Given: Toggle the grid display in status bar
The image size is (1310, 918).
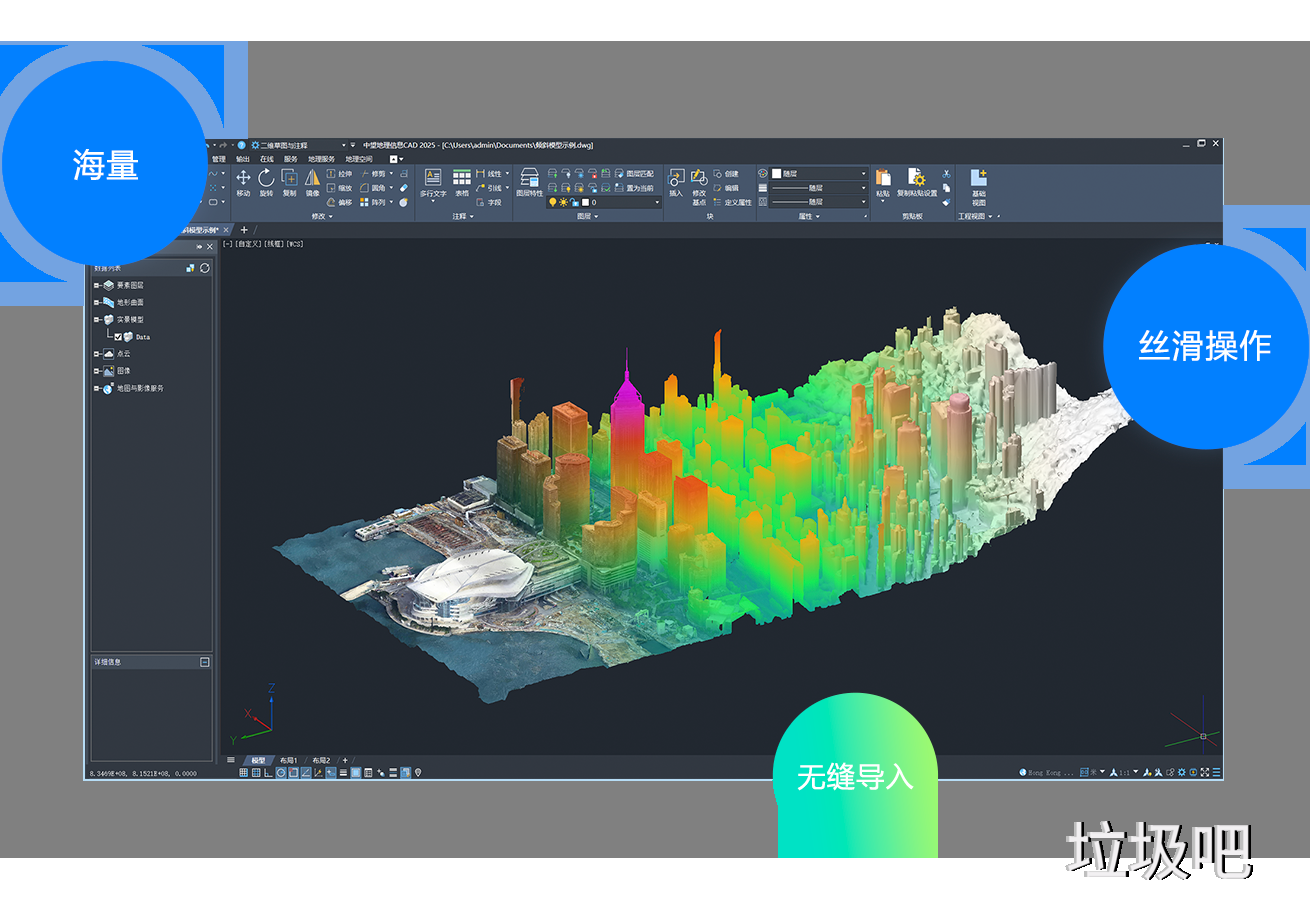Looking at the screenshot, I should 243,772.
